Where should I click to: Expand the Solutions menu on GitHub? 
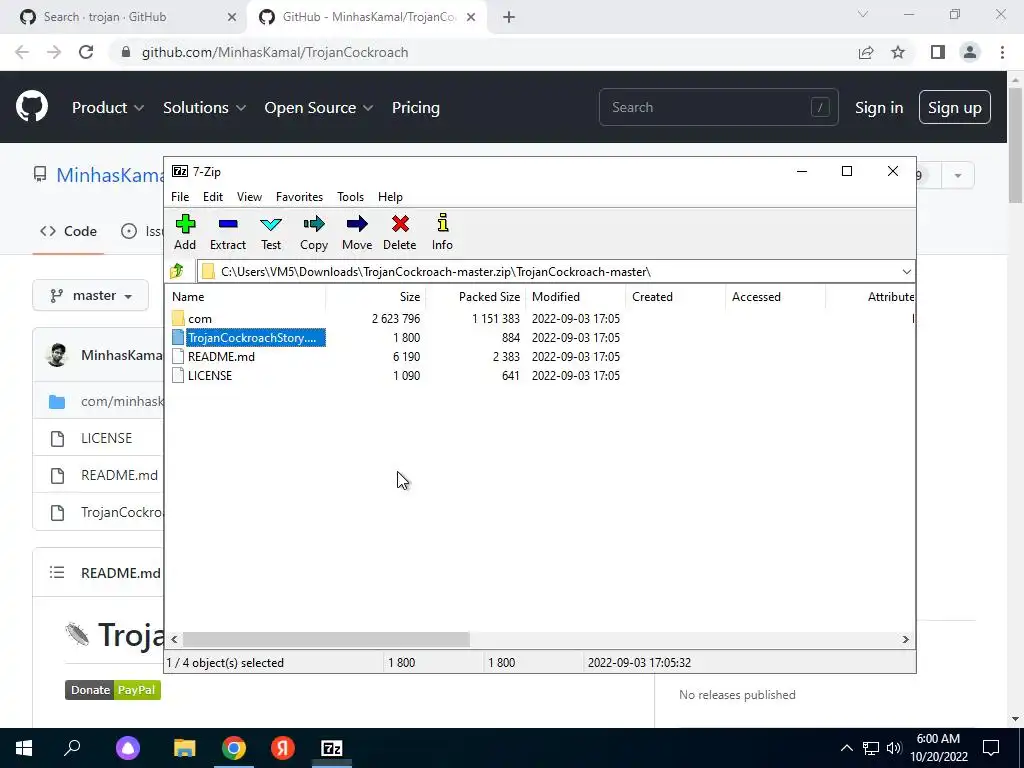[204, 108]
